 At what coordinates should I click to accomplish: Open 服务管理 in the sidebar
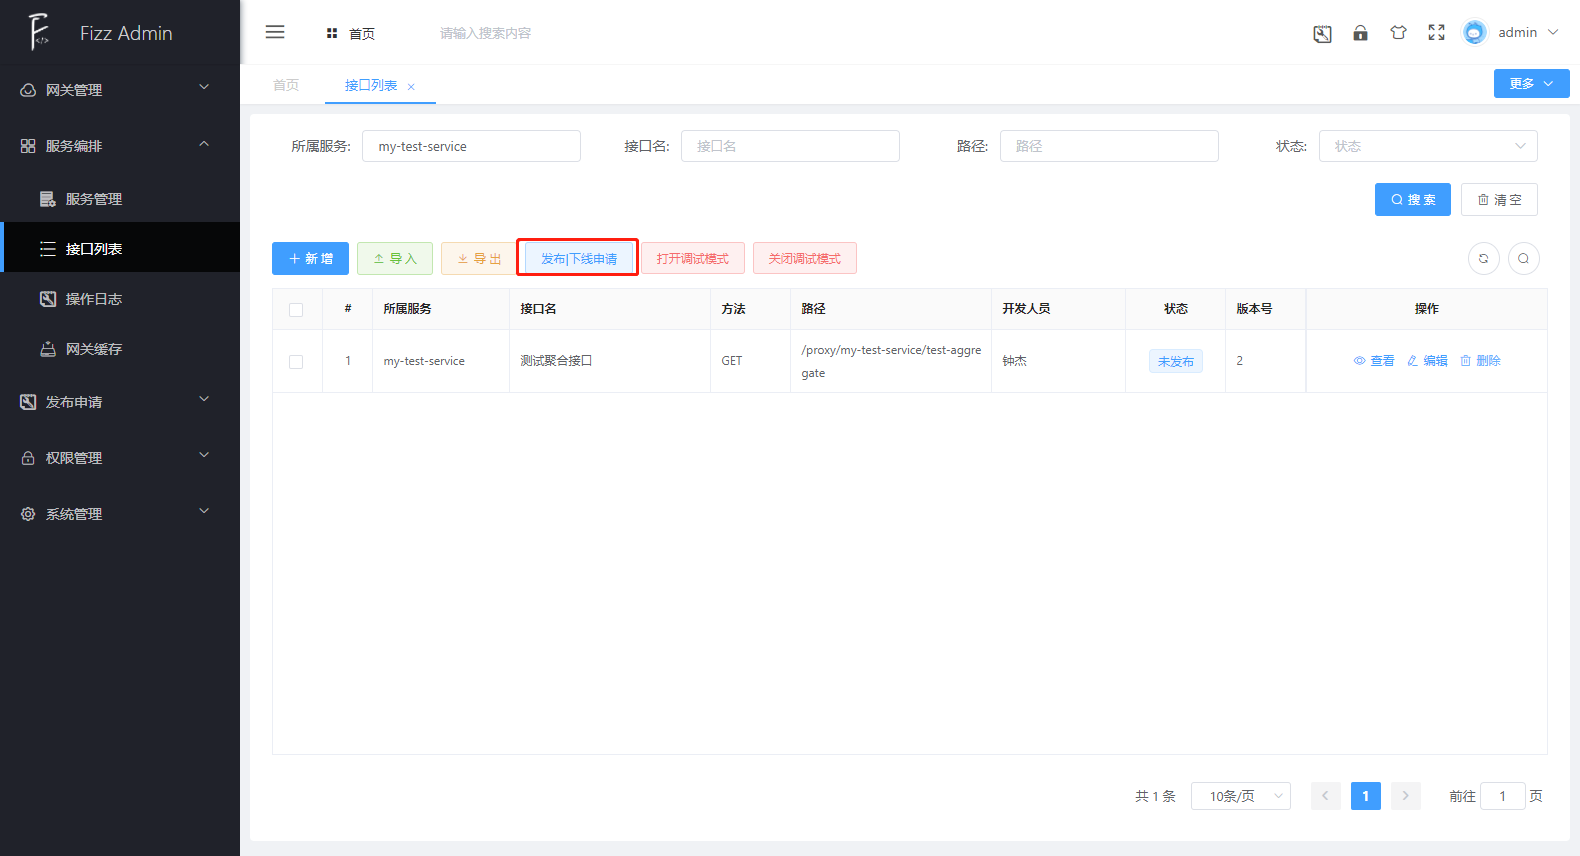point(94,199)
